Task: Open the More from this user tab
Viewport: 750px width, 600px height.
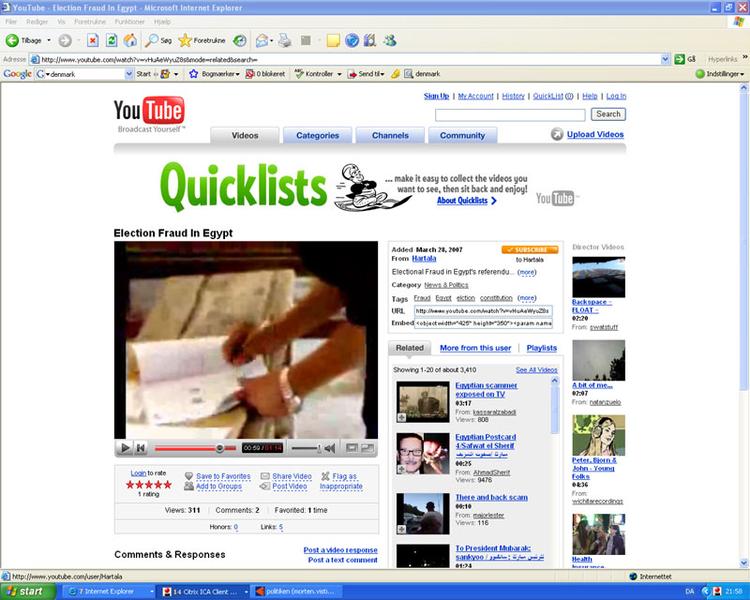Action: point(475,348)
